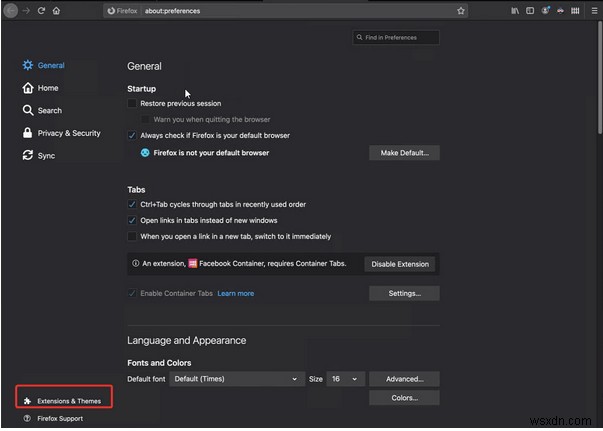
Task: Go to browser home page icon
Action: [x=56, y=11]
